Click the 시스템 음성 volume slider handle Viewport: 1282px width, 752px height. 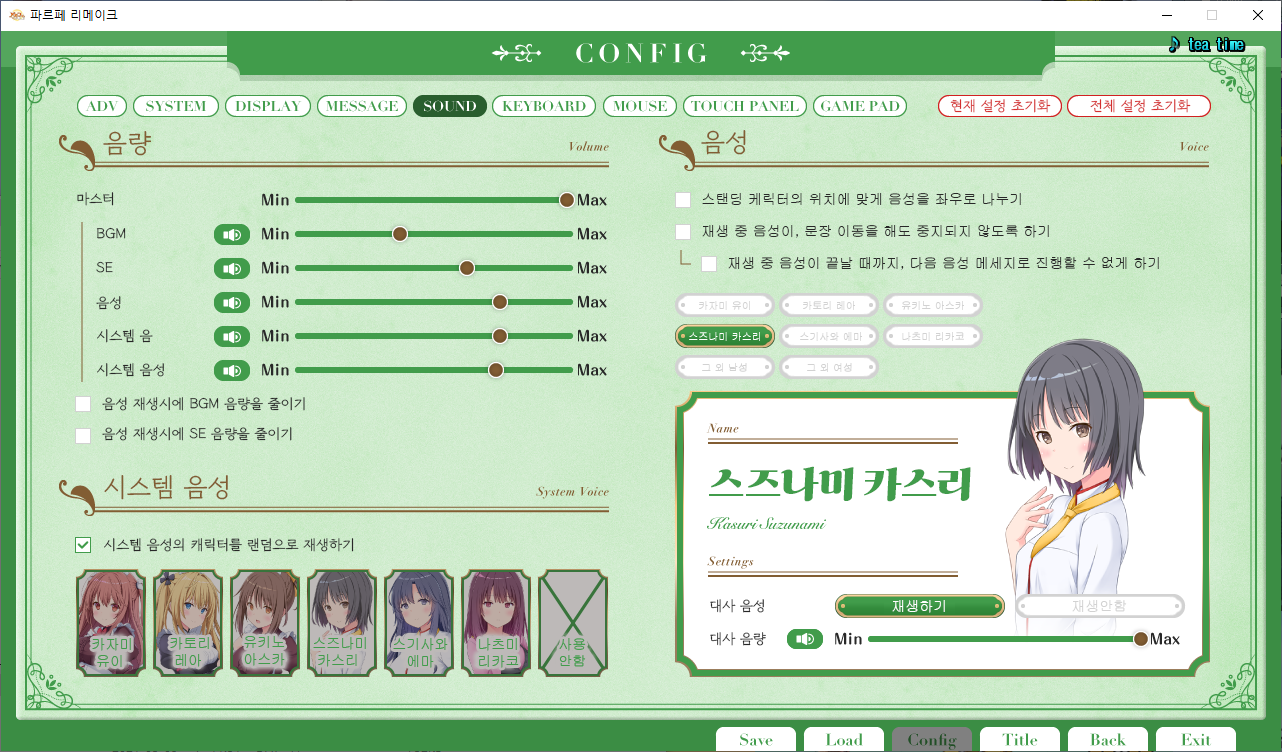pyautogui.click(x=495, y=370)
